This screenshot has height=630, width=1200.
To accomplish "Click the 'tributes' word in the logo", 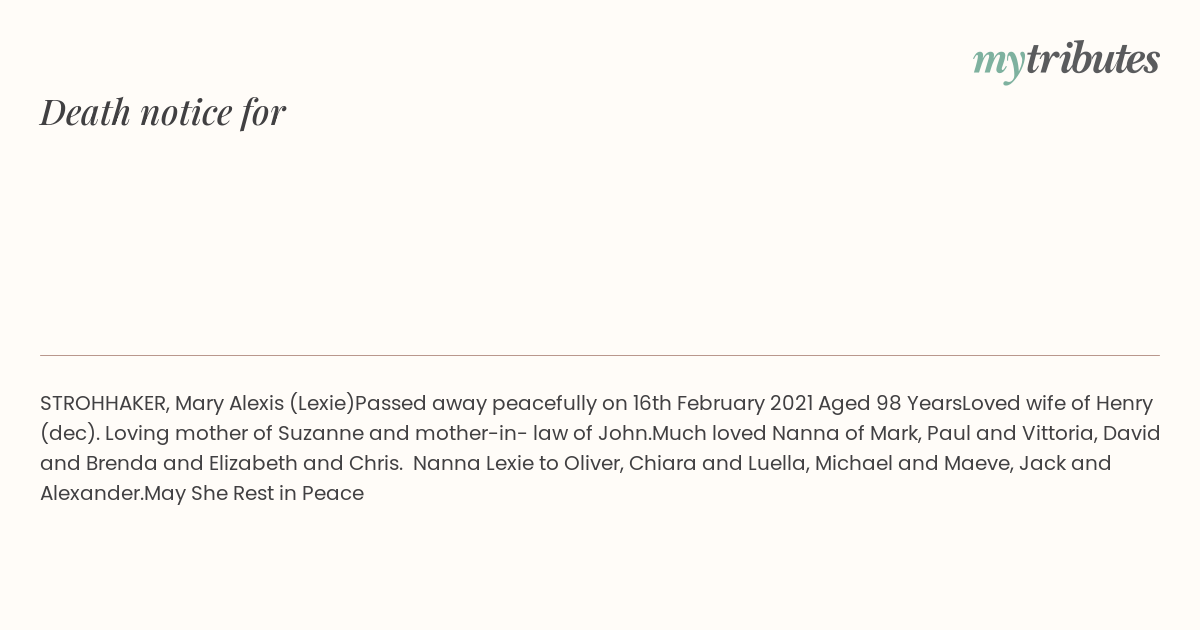I will (1093, 58).
